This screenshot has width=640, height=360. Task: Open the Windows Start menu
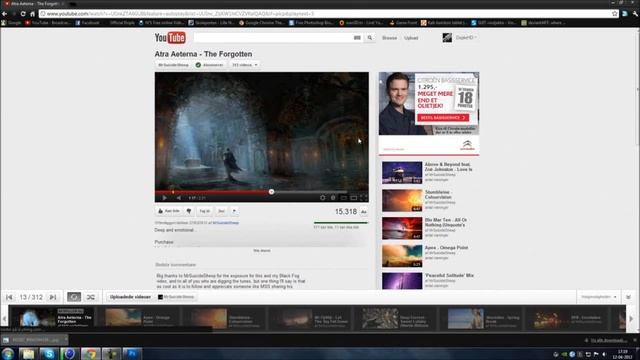[x=8, y=353]
